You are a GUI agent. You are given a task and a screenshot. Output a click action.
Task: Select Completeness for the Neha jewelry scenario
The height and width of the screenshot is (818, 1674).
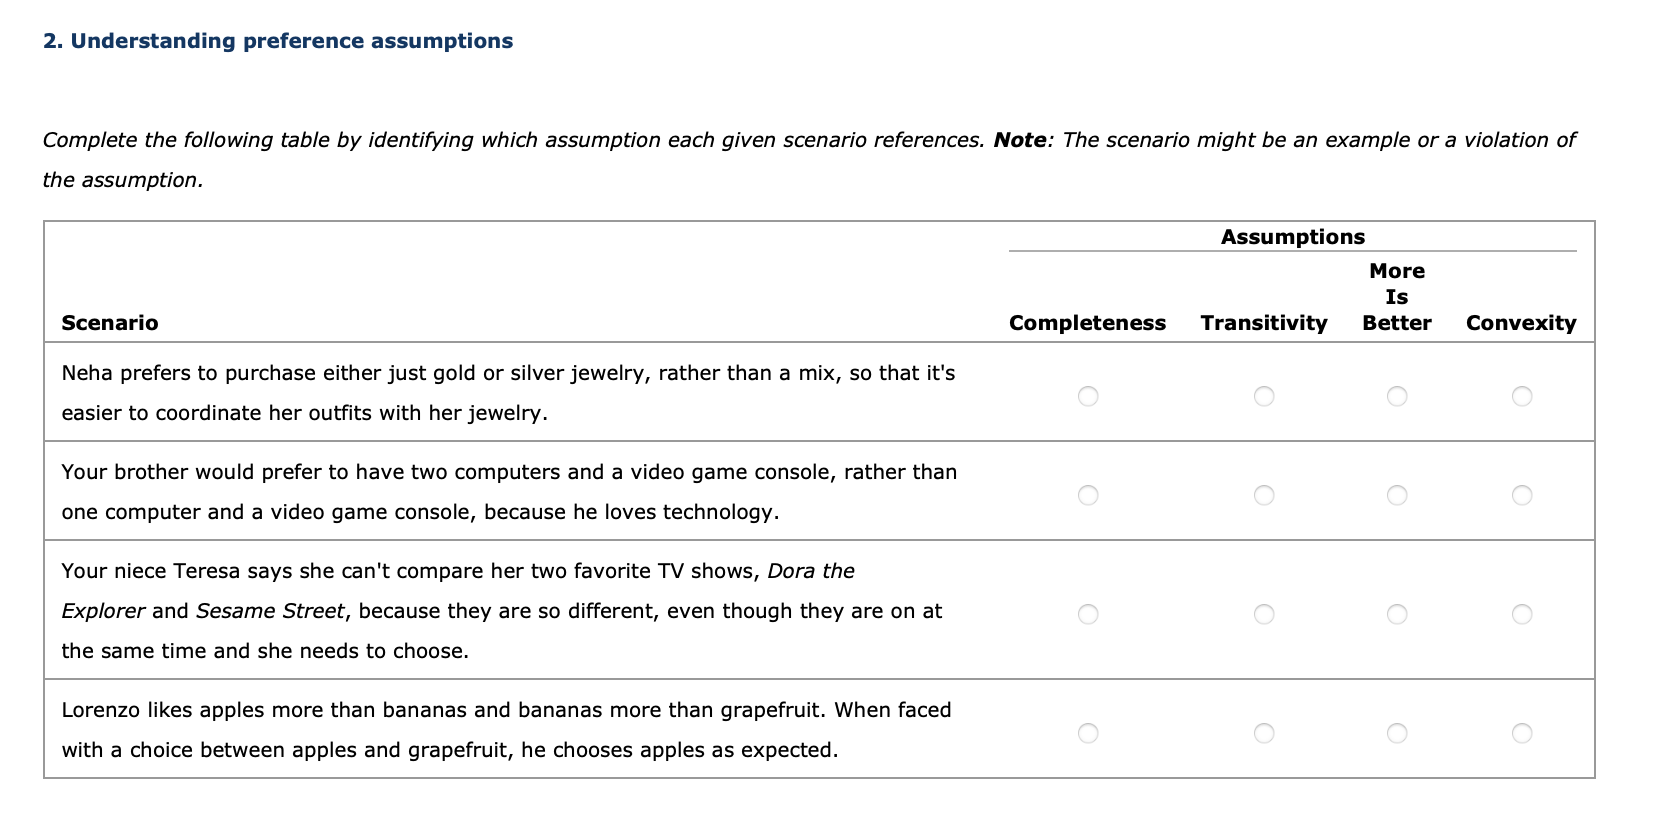click(1089, 396)
